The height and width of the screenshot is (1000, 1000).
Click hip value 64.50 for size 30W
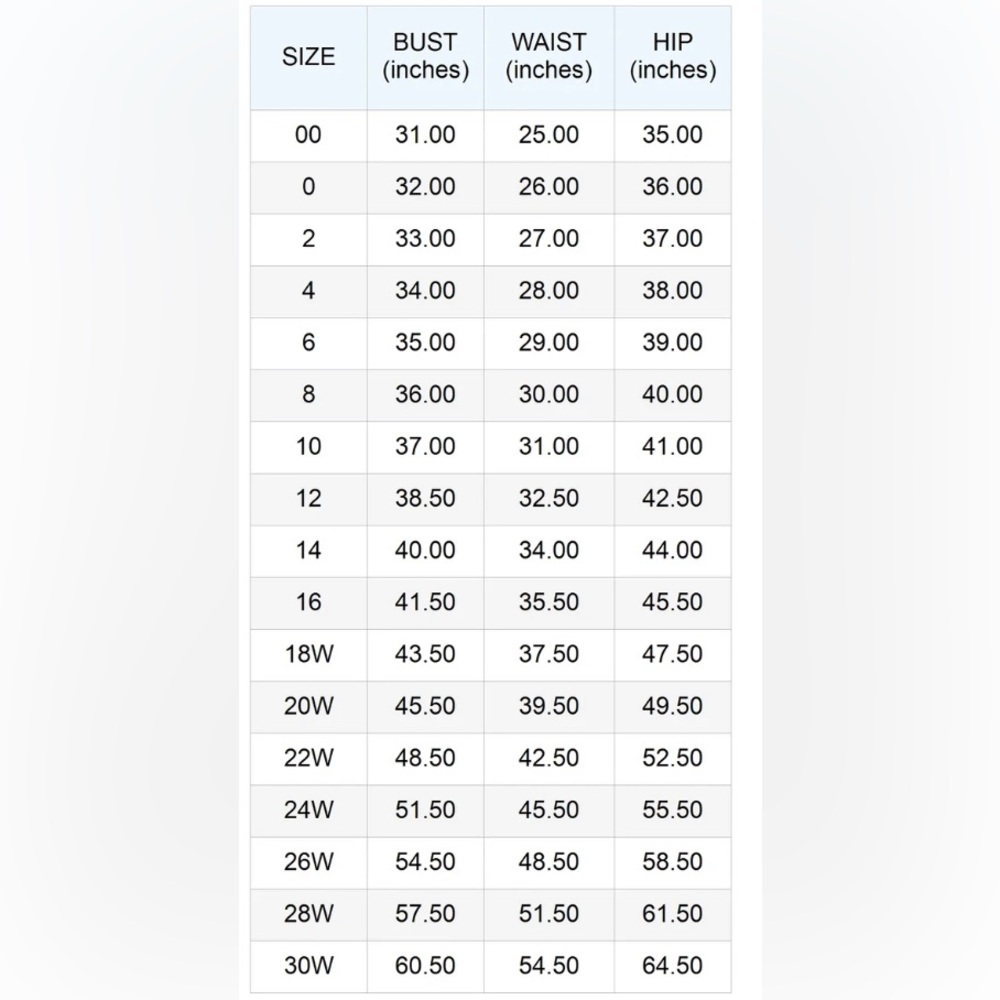click(x=672, y=966)
